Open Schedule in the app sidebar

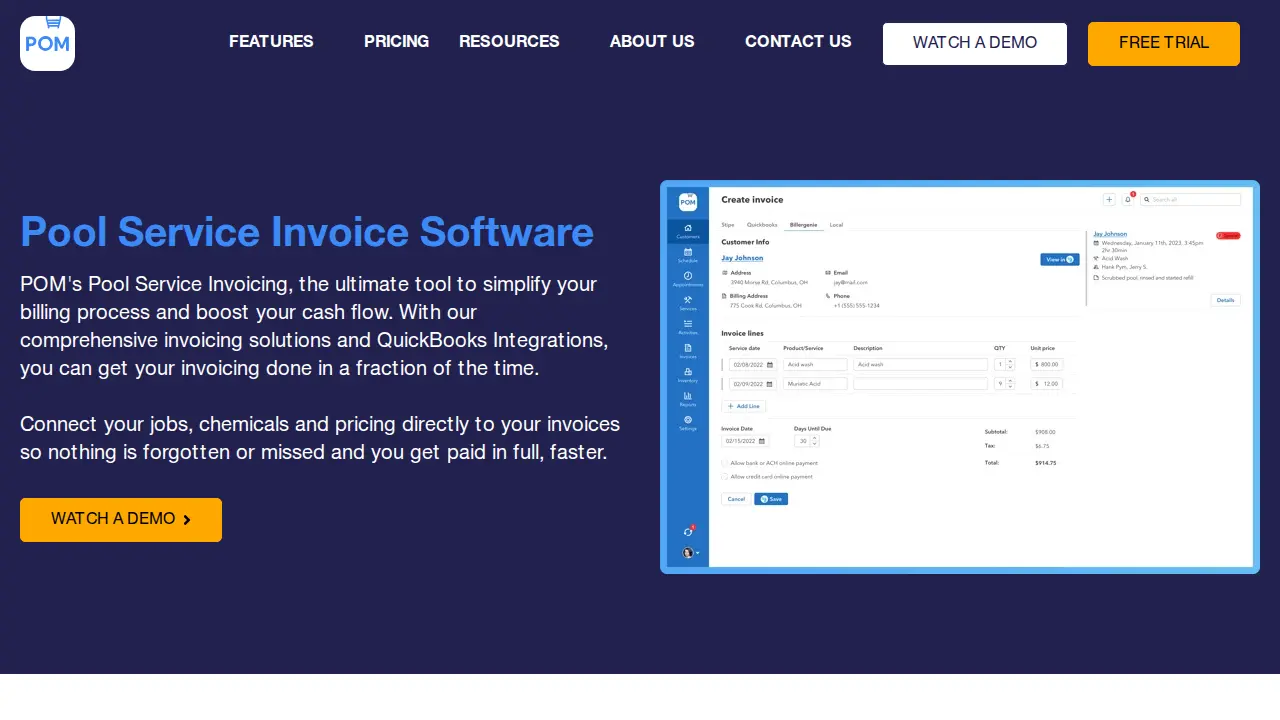(x=688, y=255)
